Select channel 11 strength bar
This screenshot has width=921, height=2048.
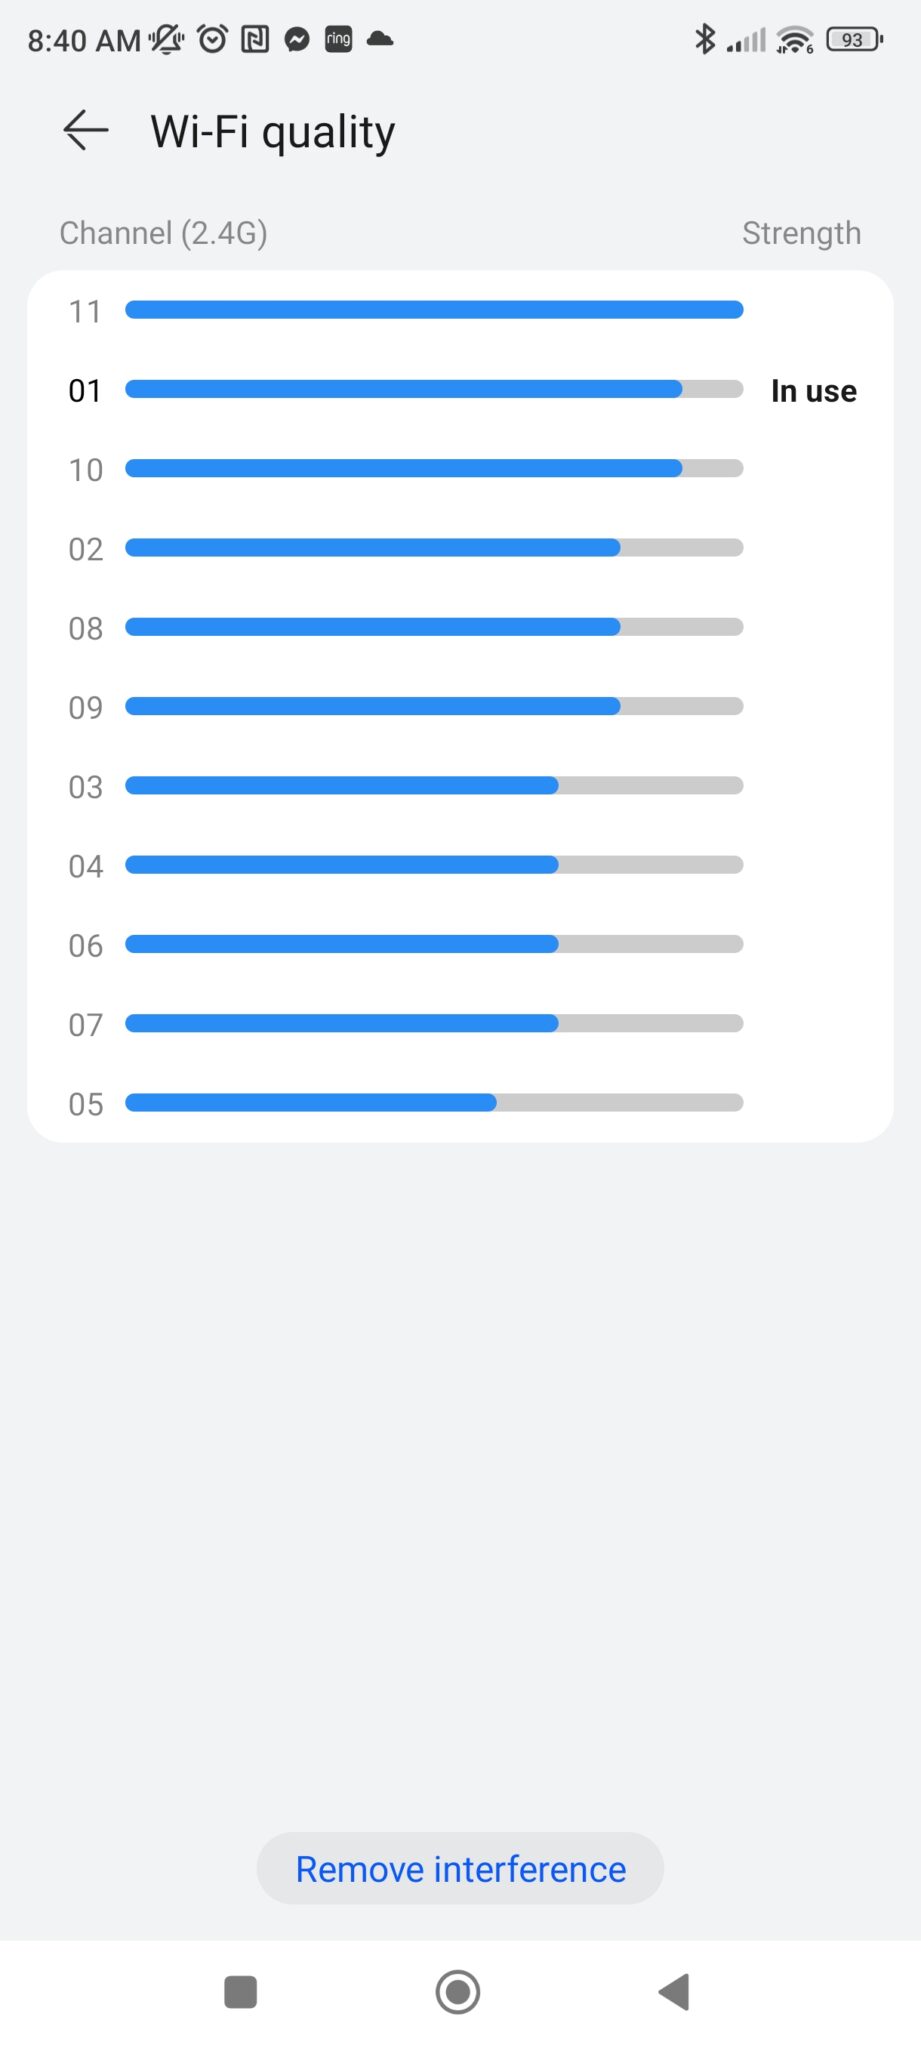[434, 310]
